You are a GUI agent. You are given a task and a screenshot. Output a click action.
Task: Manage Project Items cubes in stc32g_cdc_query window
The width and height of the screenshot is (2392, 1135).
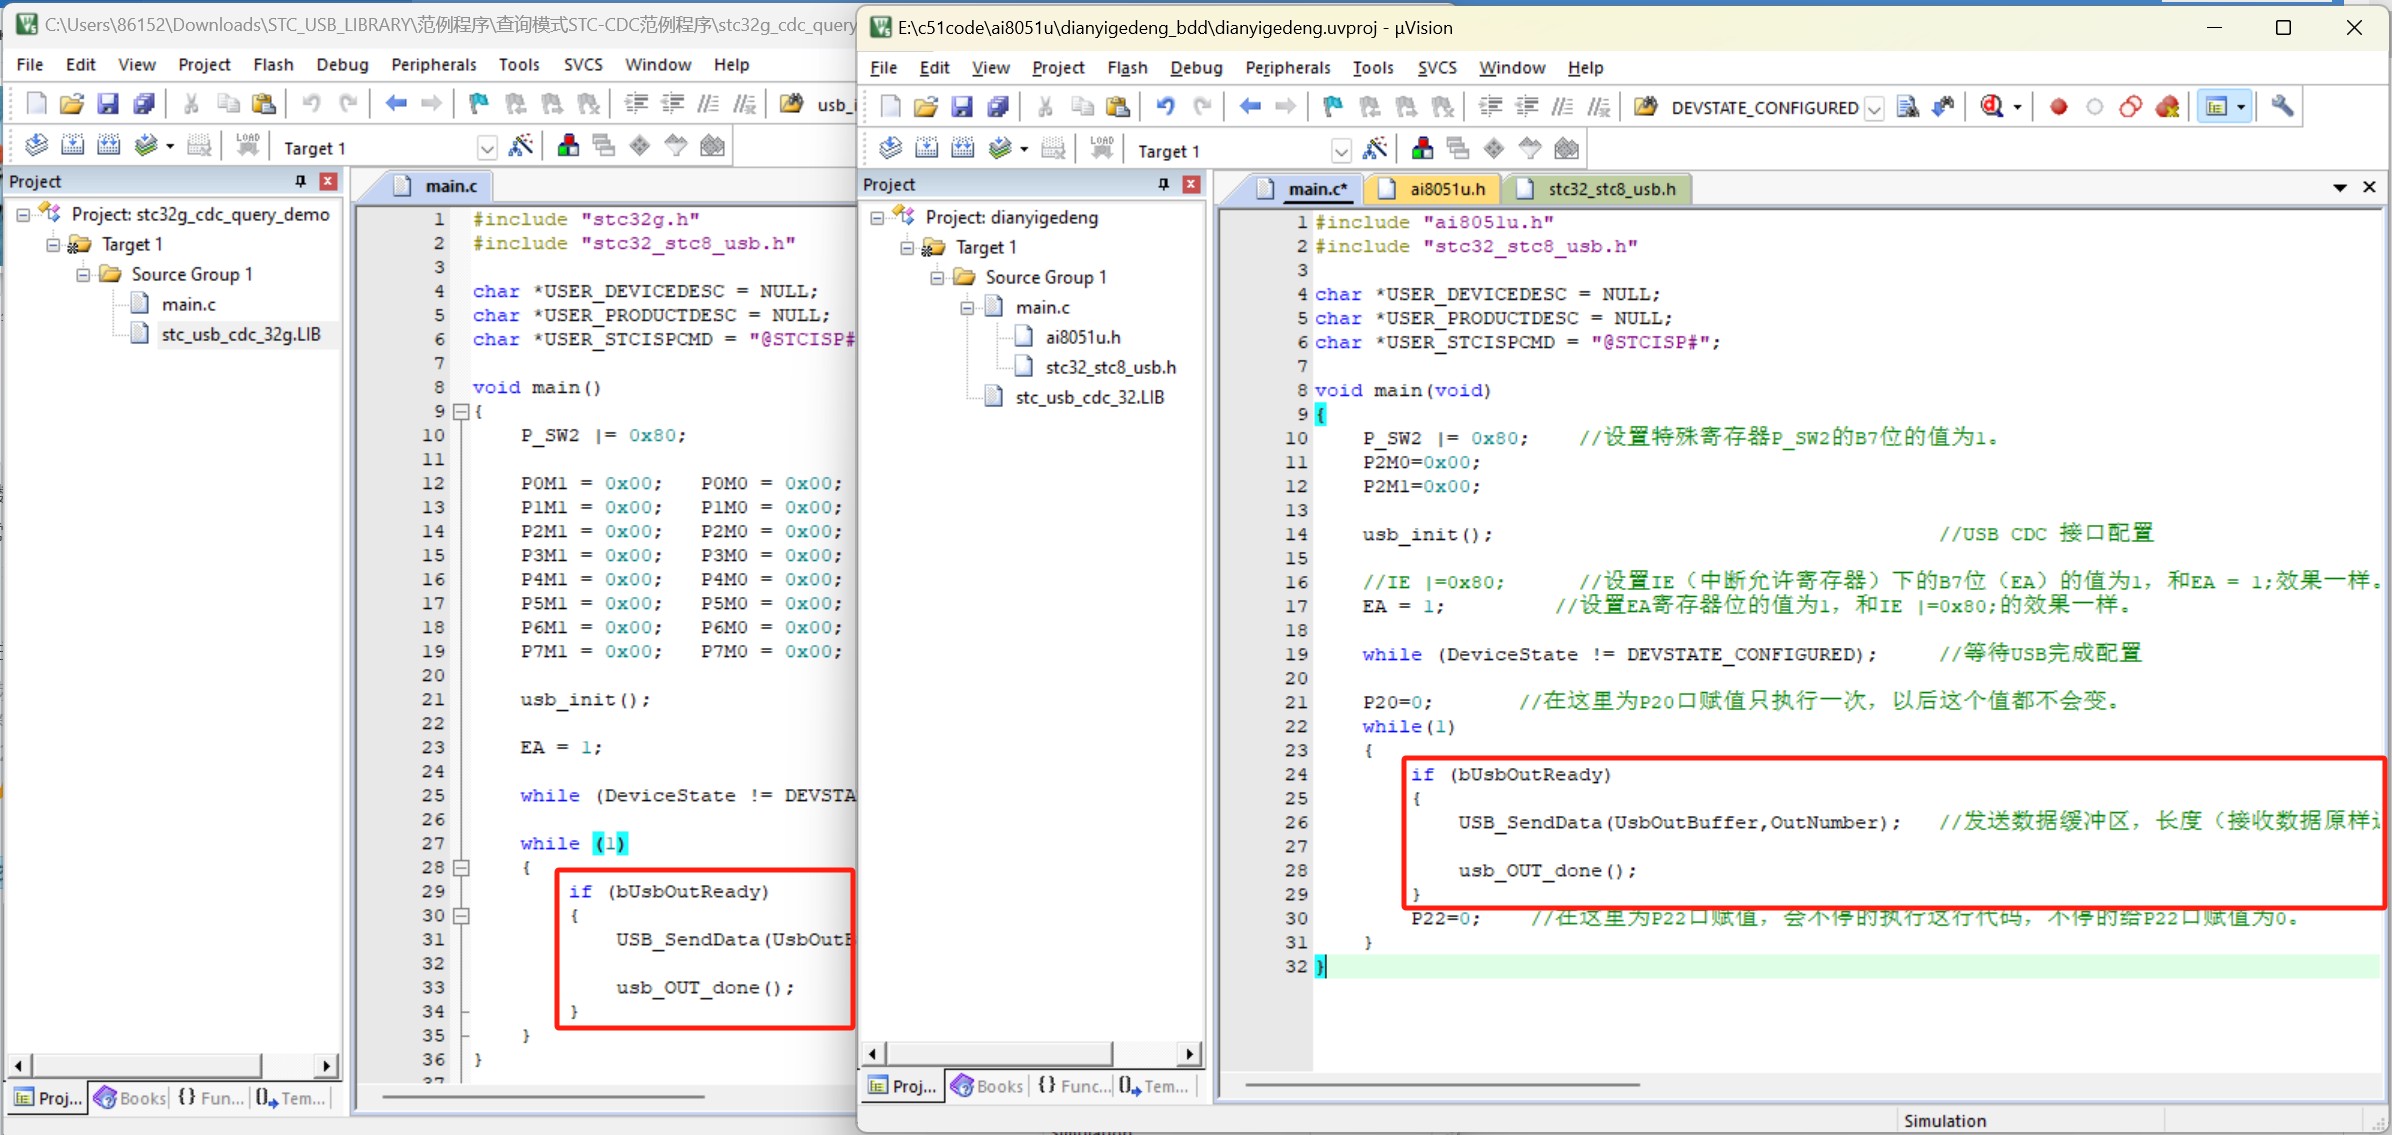point(568,147)
